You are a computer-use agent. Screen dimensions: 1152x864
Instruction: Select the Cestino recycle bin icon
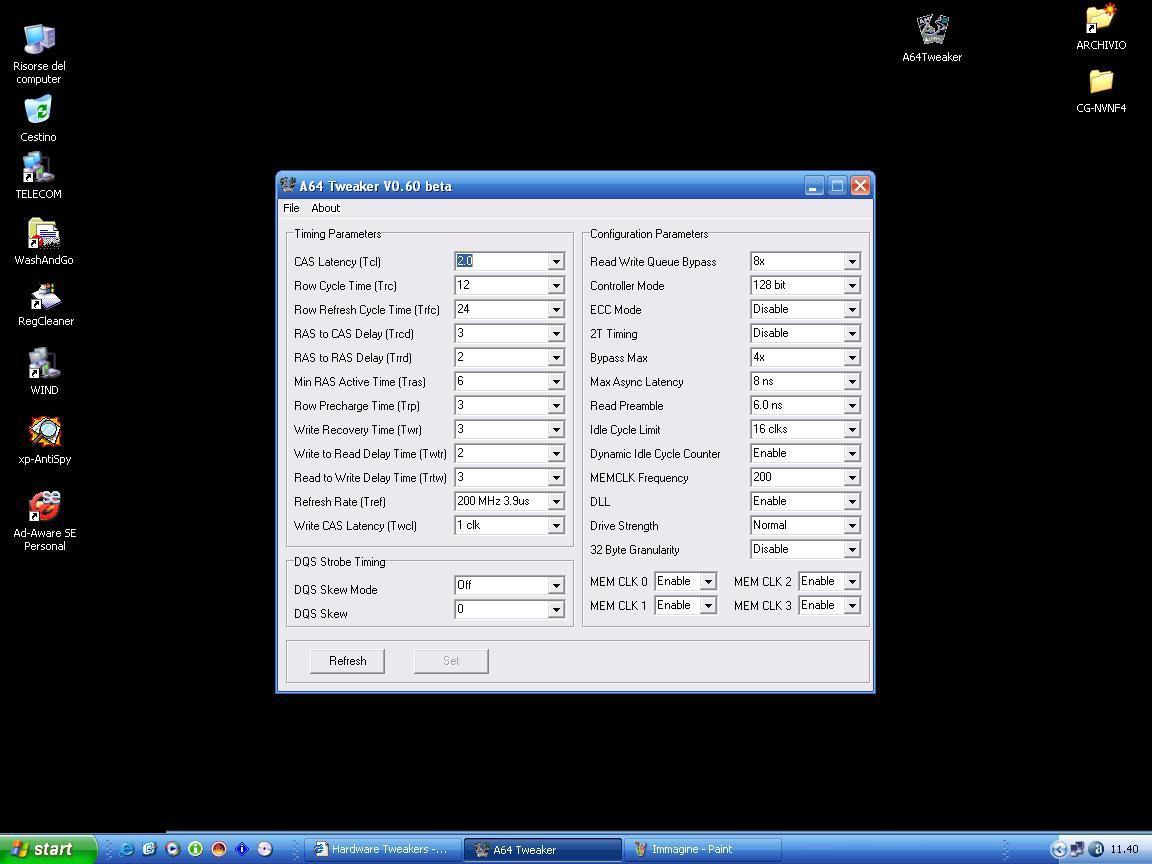(38, 119)
